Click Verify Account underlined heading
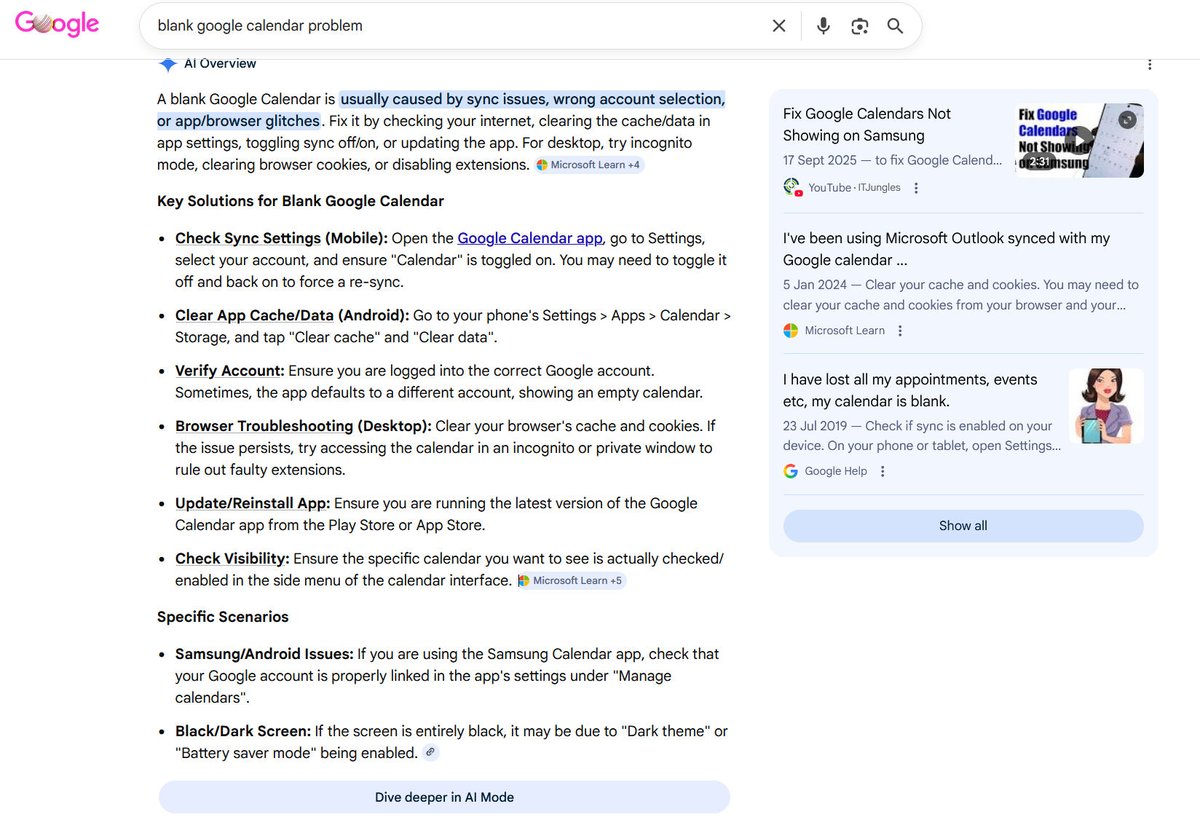The image size is (1200, 817). [x=230, y=371]
